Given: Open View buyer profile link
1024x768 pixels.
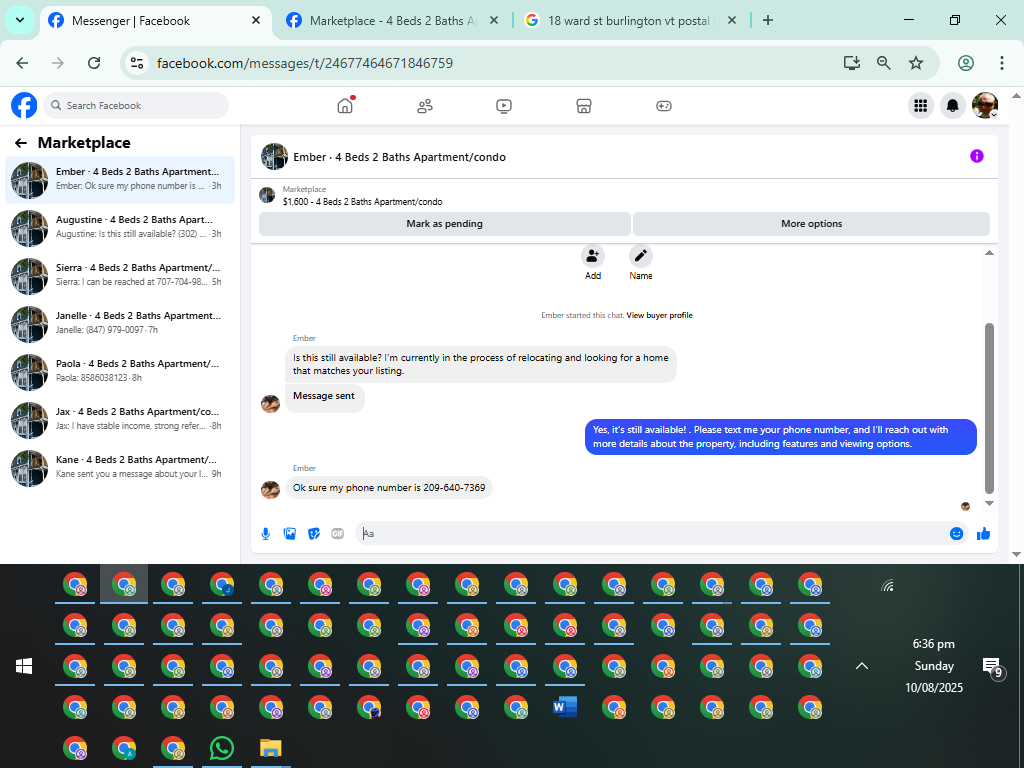Looking at the screenshot, I should coord(659,315).
